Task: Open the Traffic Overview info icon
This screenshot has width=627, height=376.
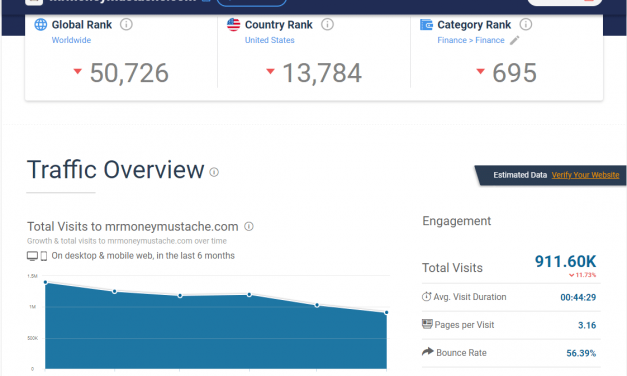Action: 214,172
